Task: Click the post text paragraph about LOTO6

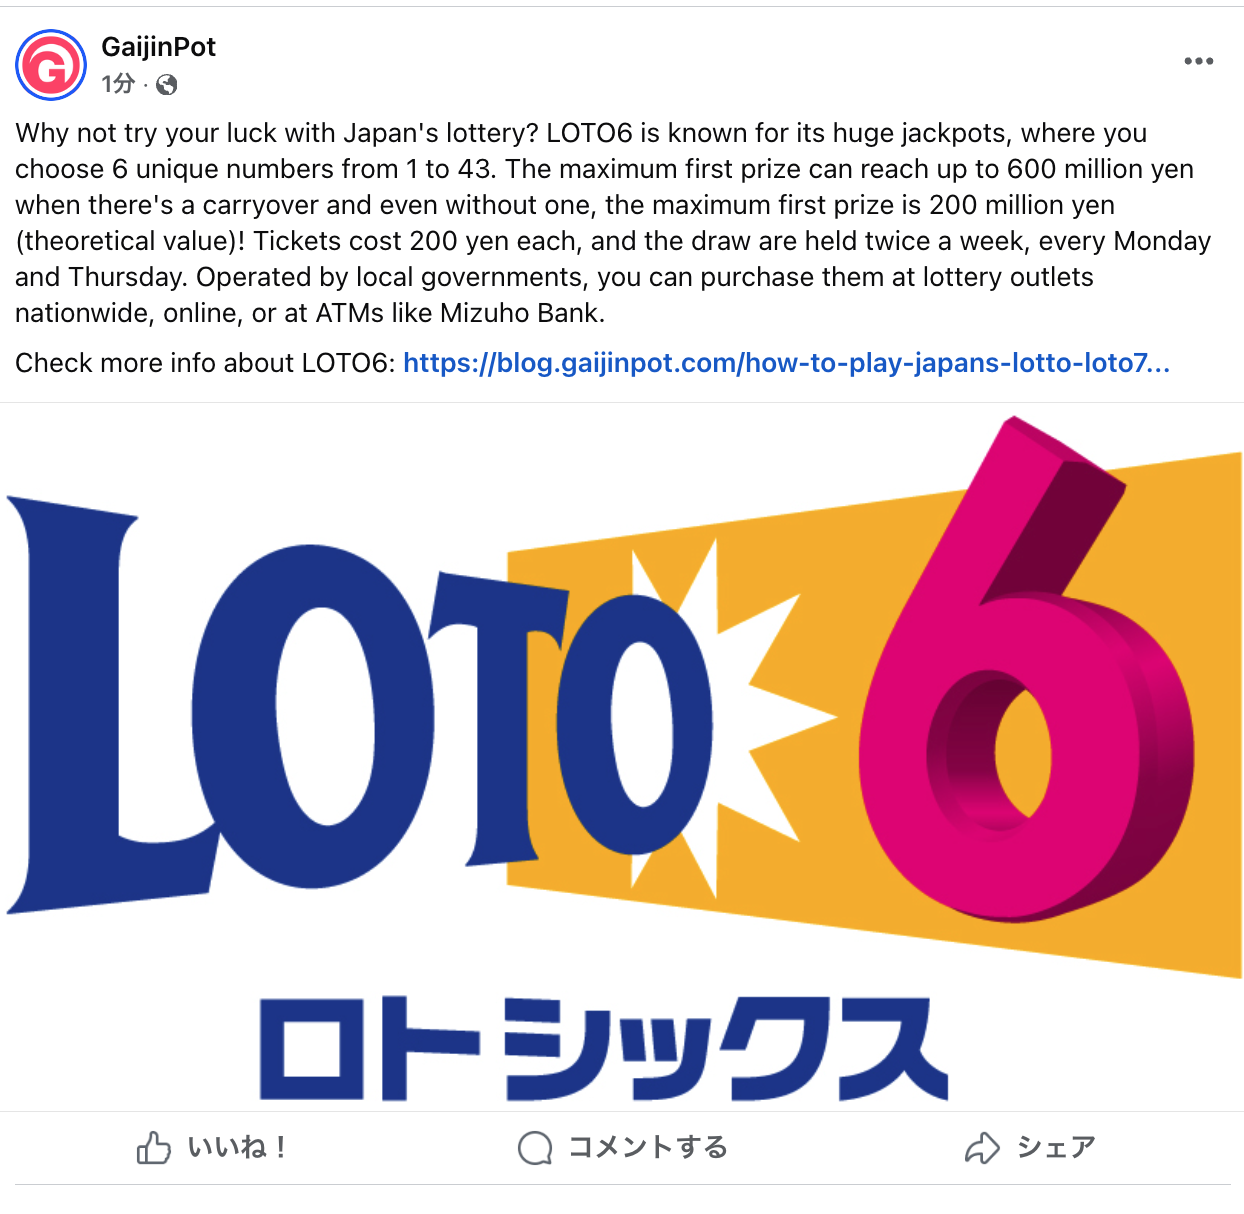Action: coord(613,223)
